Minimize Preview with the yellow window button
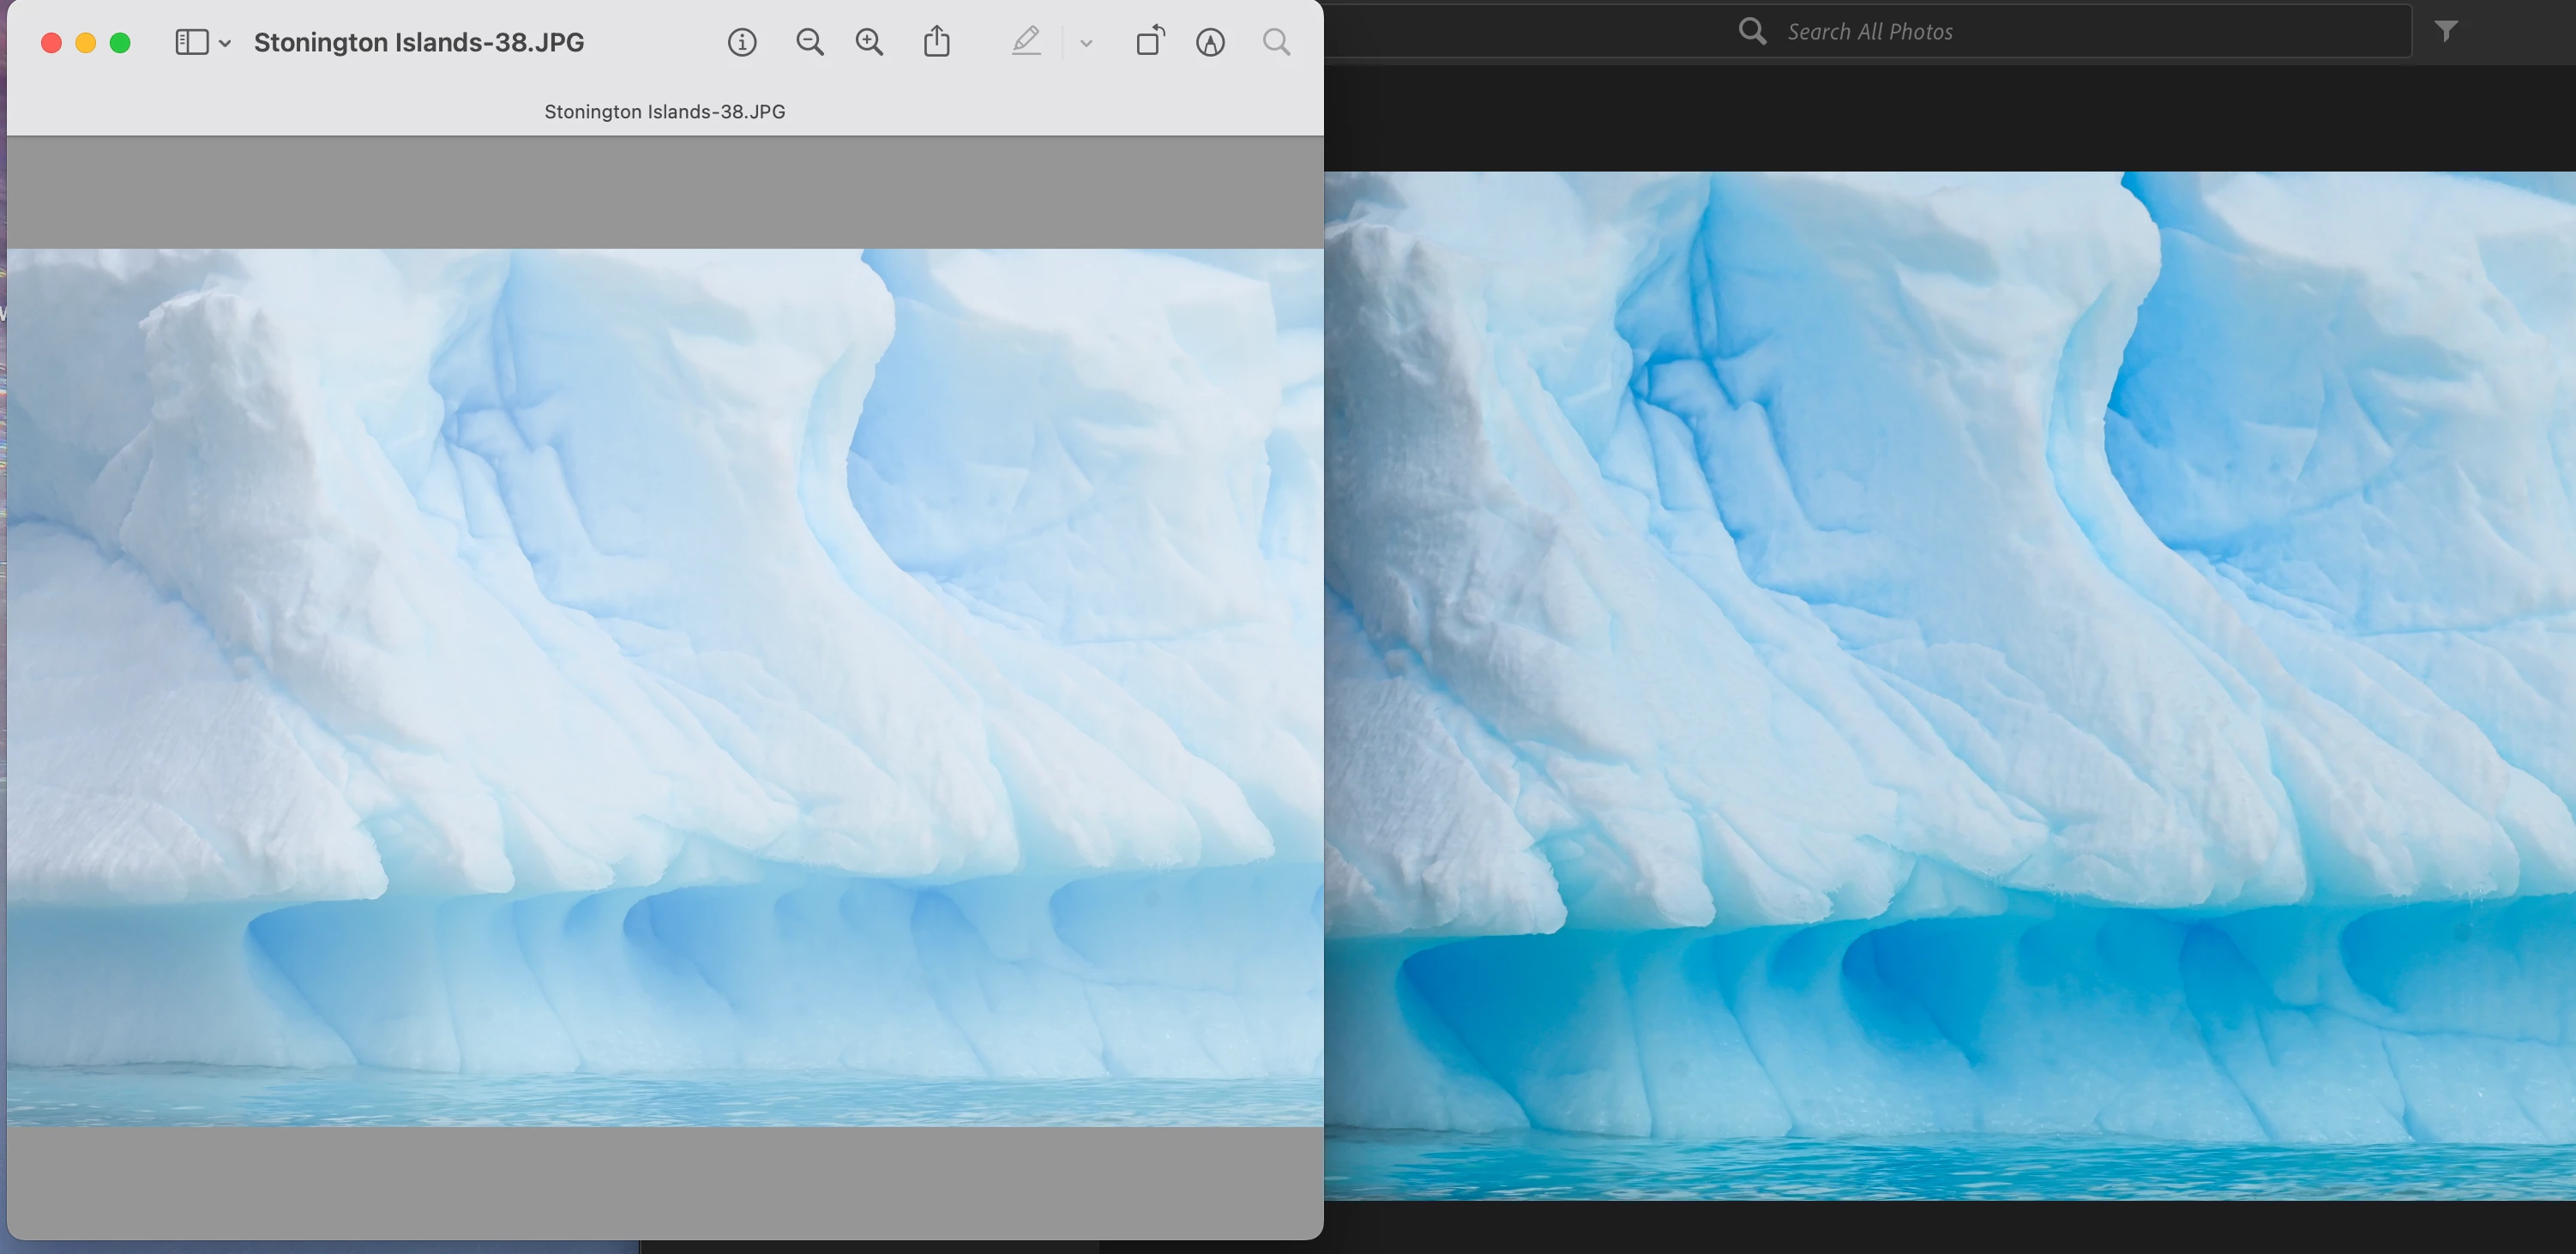 [86, 42]
